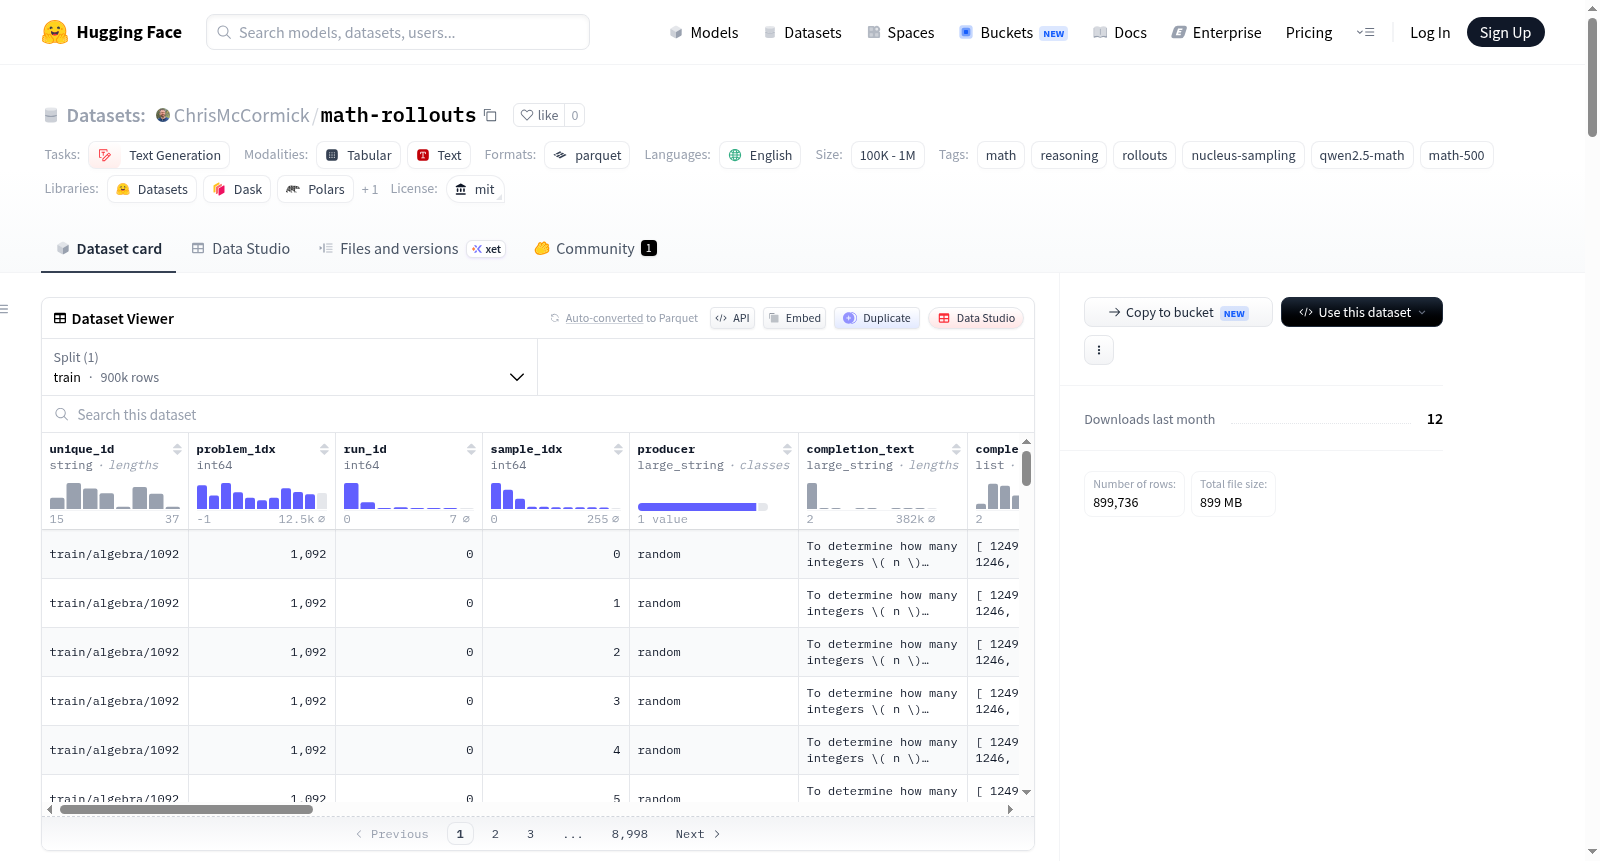Select the math-500 tag
Image resolution: width=1600 pixels, height=861 pixels.
[x=1456, y=155]
